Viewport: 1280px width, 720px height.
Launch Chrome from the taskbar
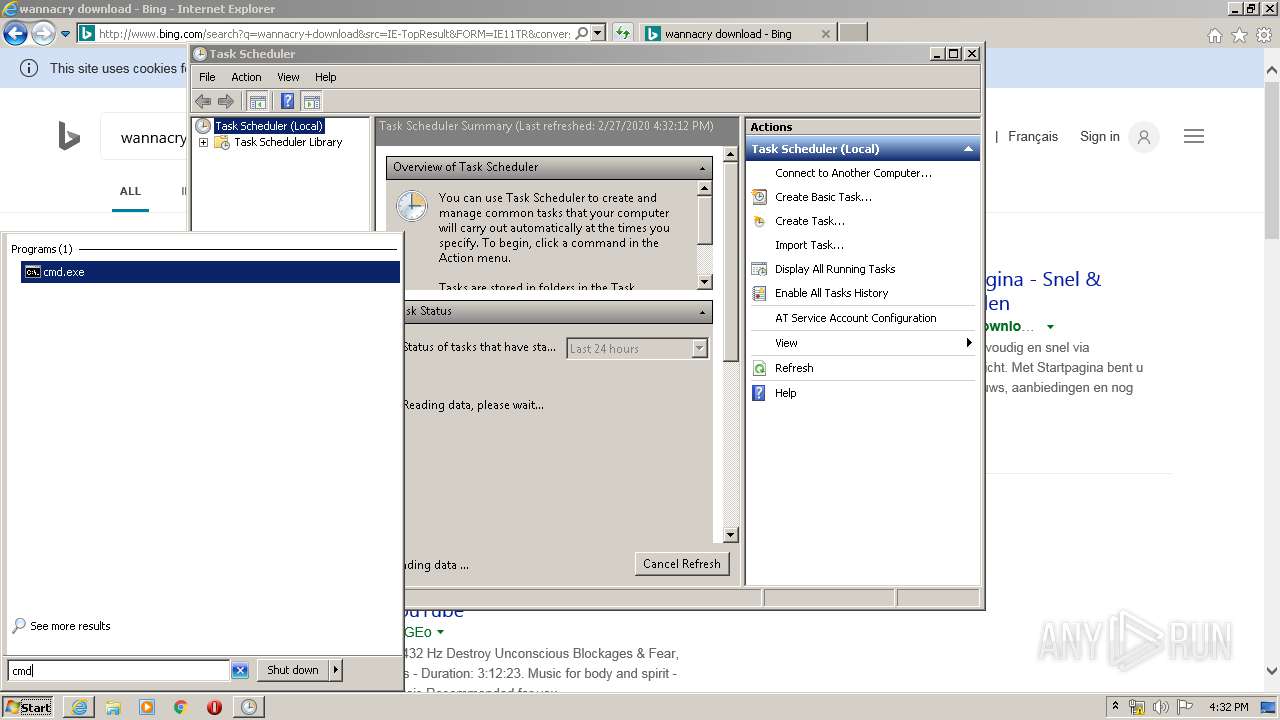click(x=181, y=707)
